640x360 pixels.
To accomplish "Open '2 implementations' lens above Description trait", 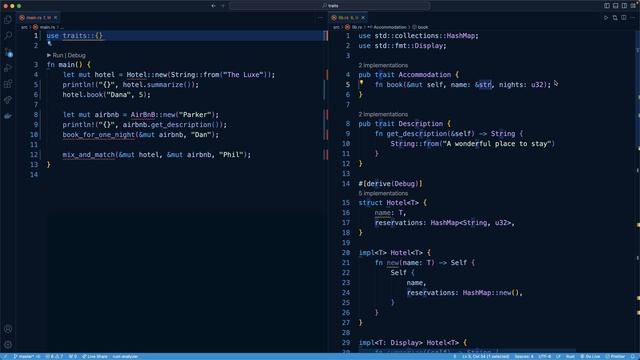I will coord(383,114).
